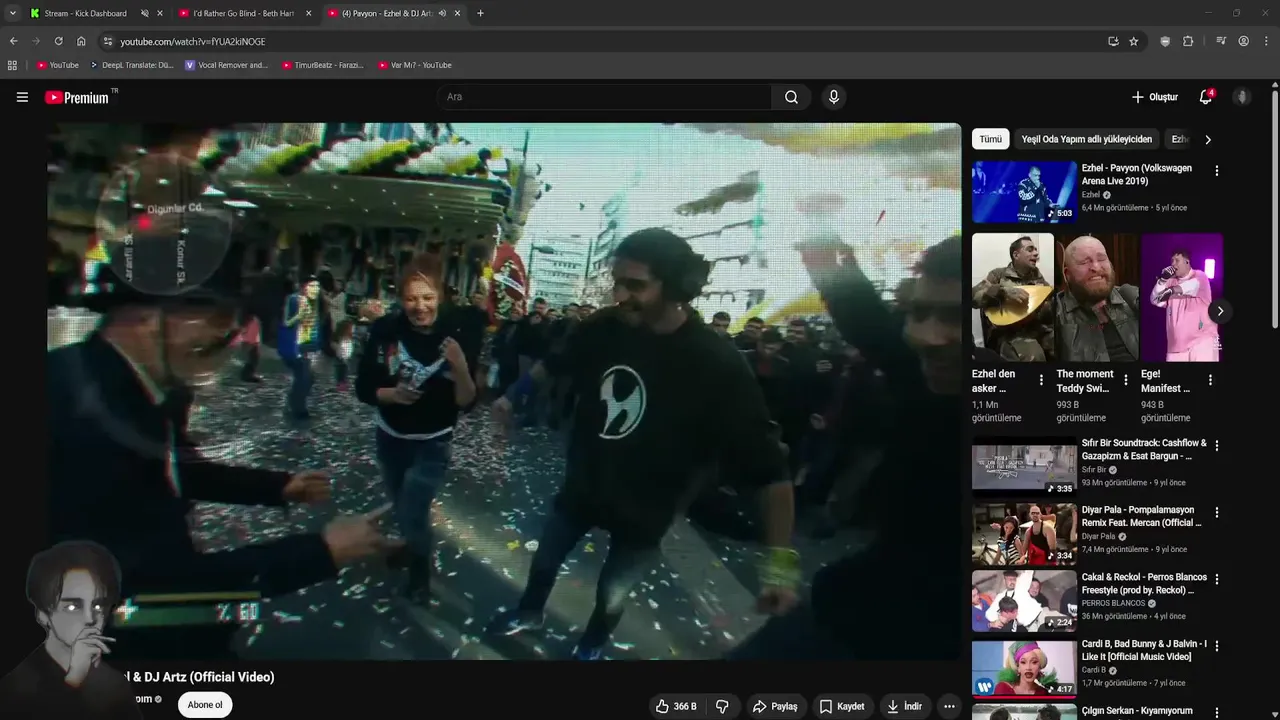Click install app icon in address bar
The image size is (1280, 720).
coord(1113,41)
